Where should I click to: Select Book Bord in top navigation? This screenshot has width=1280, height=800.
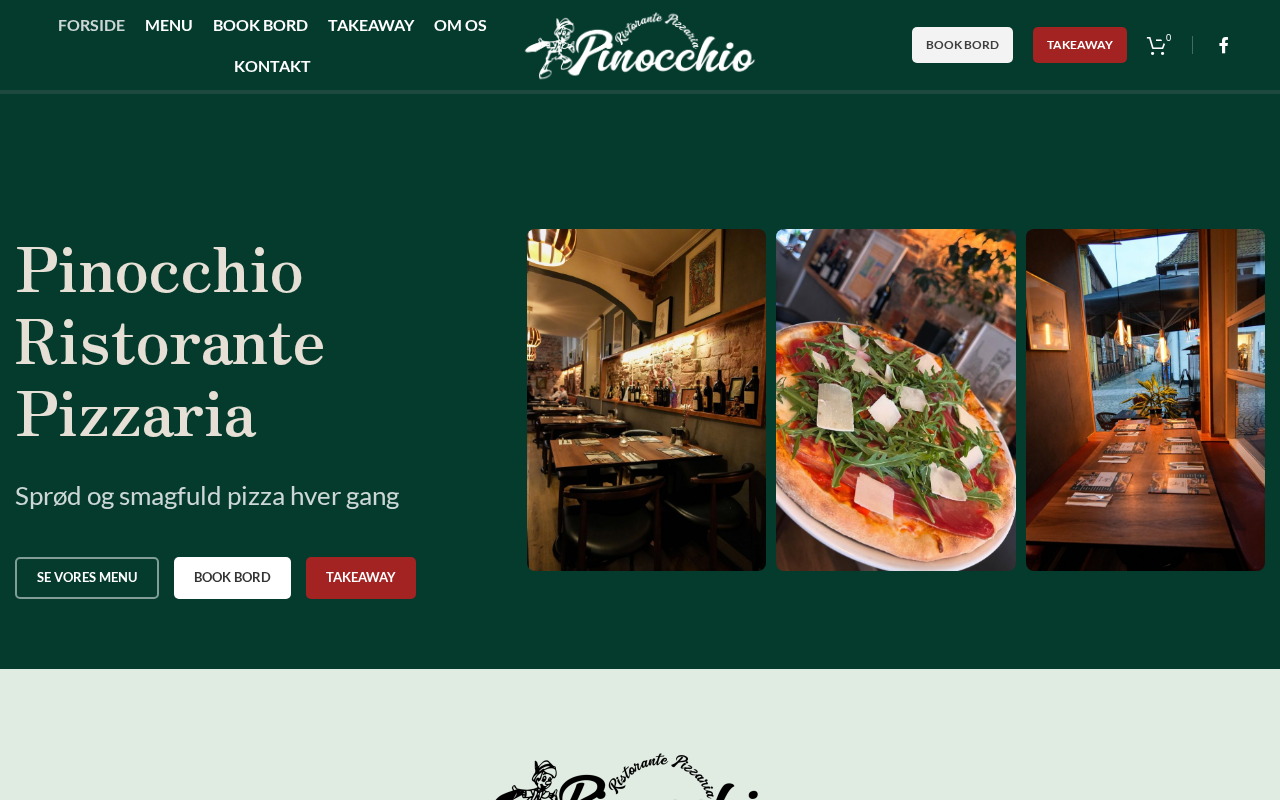[x=260, y=25]
